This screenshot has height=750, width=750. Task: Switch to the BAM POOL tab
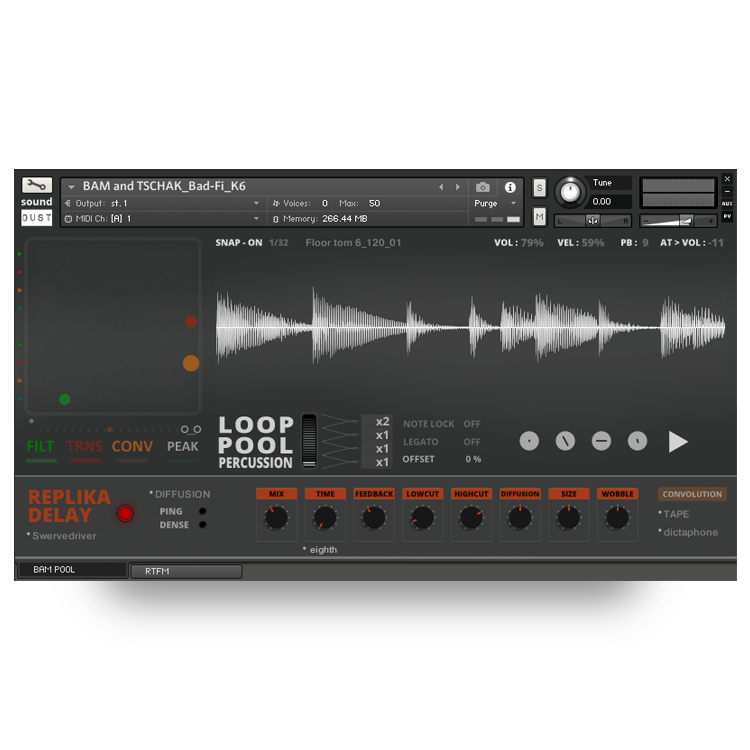pos(72,570)
